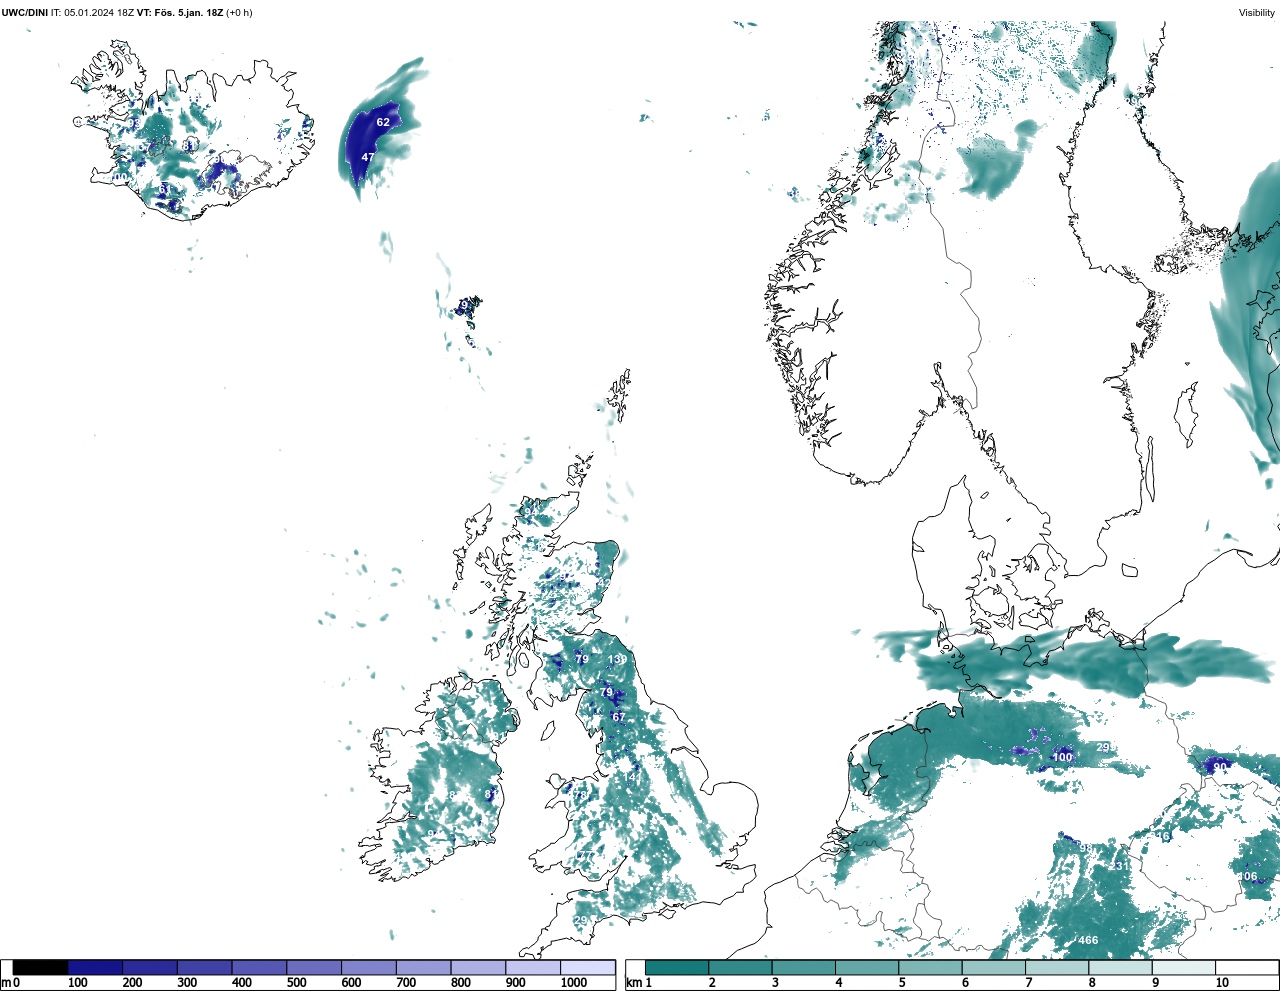Click the '(+0 h)' forecast offset text
1280x991 pixels.
coord(240,13)
